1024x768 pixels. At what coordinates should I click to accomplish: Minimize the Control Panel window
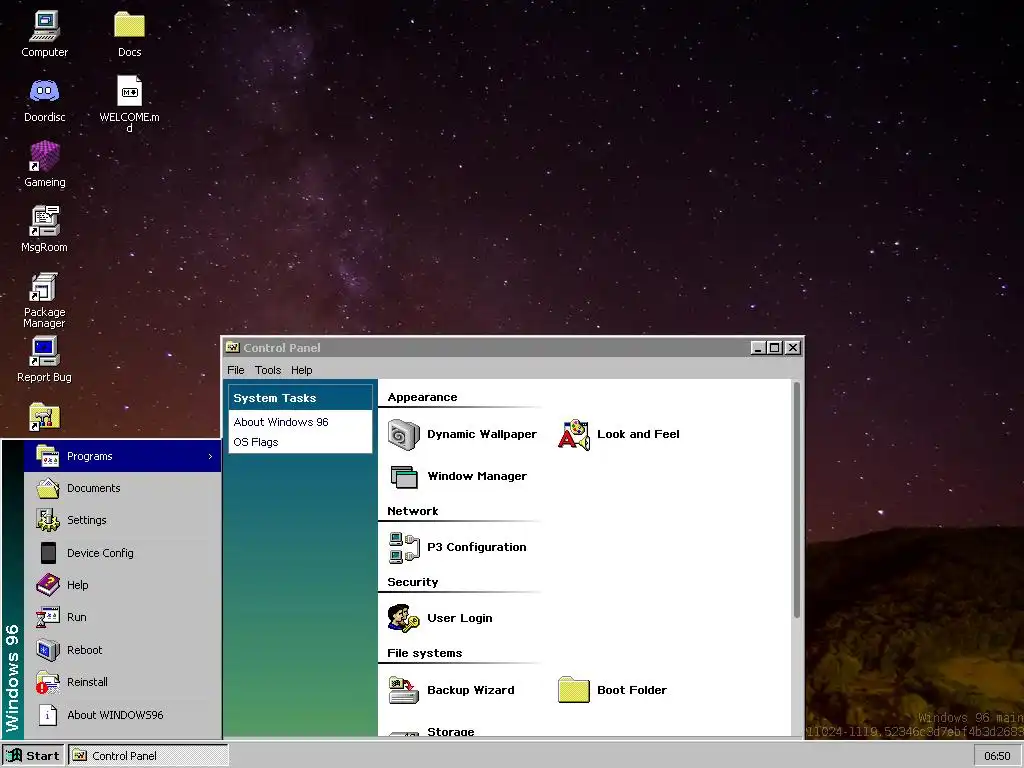click(x=758, y=347)
